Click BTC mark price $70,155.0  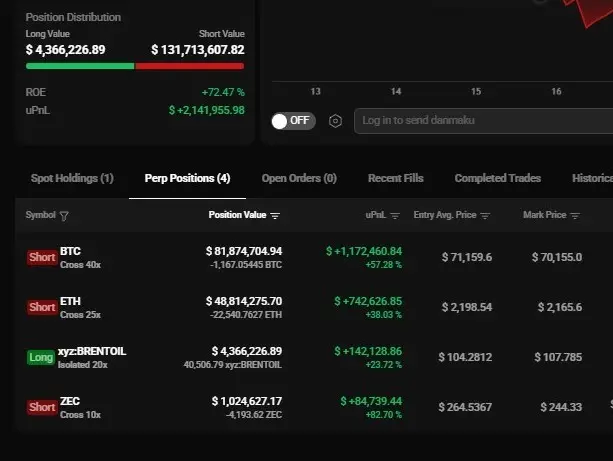557,257
